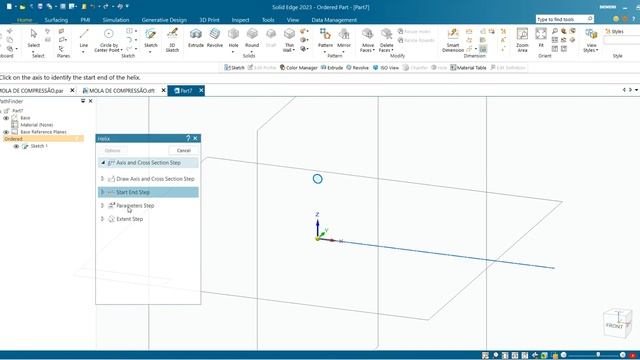640x360 pixels.
Task: Toggle visibility of Base Reference Planes
Action: coord(6,132)
